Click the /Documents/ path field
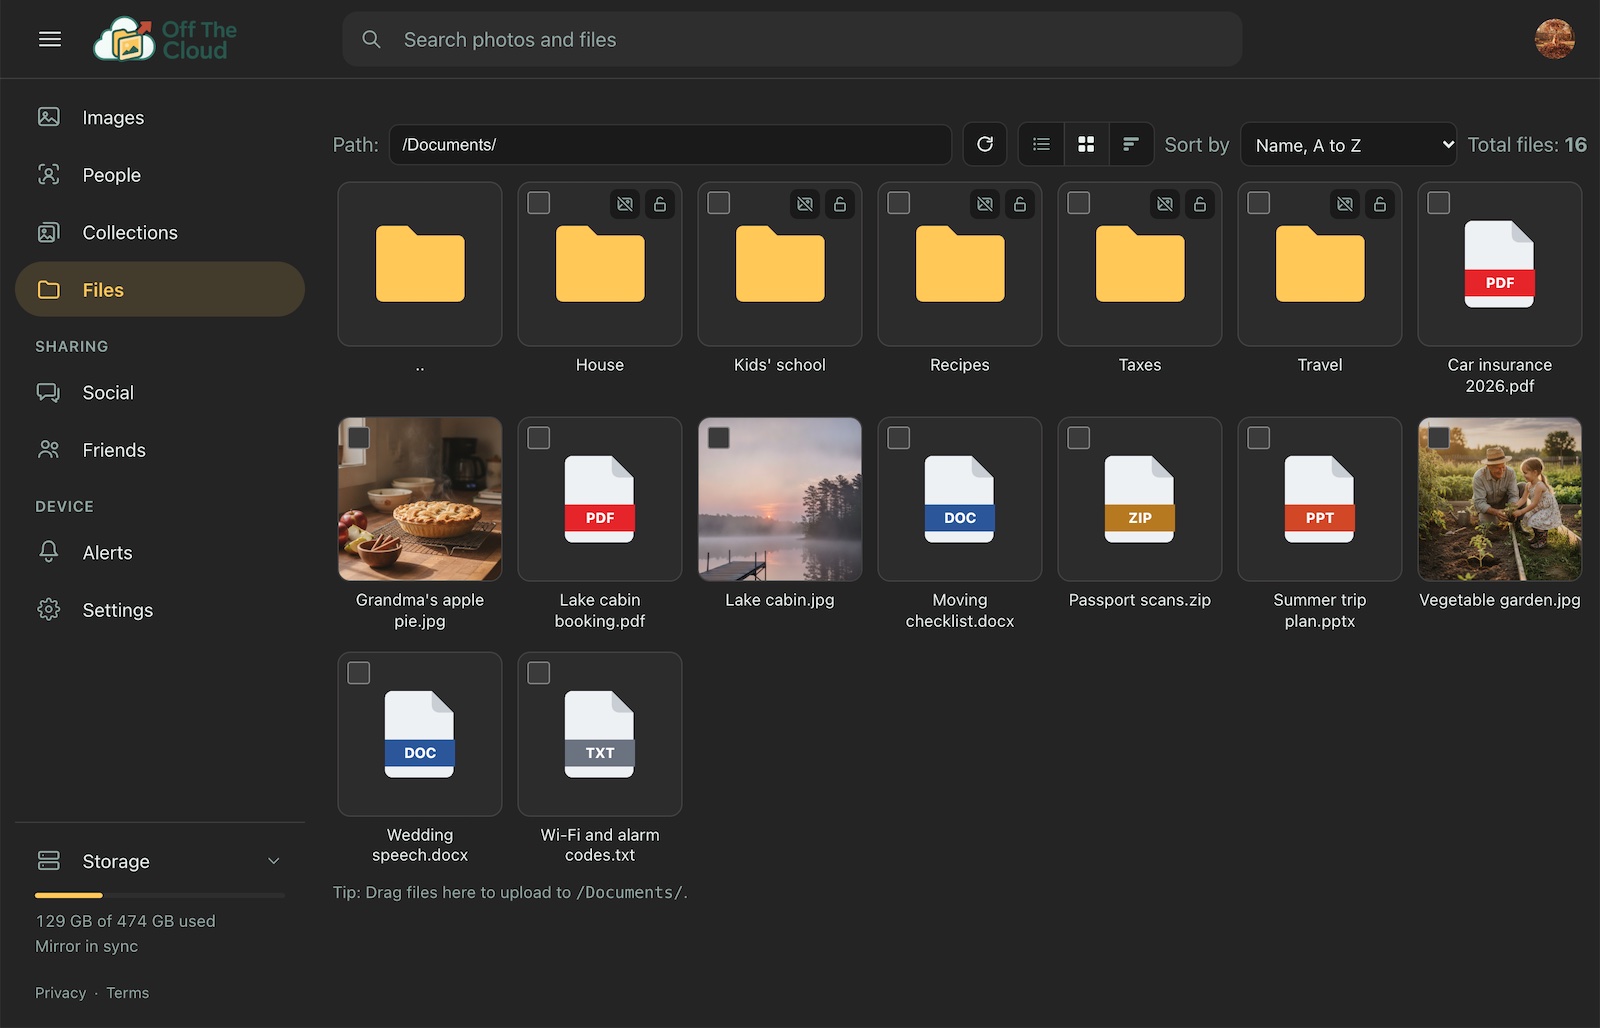This screenshot has height=1028, width=1600. [670, 144]
